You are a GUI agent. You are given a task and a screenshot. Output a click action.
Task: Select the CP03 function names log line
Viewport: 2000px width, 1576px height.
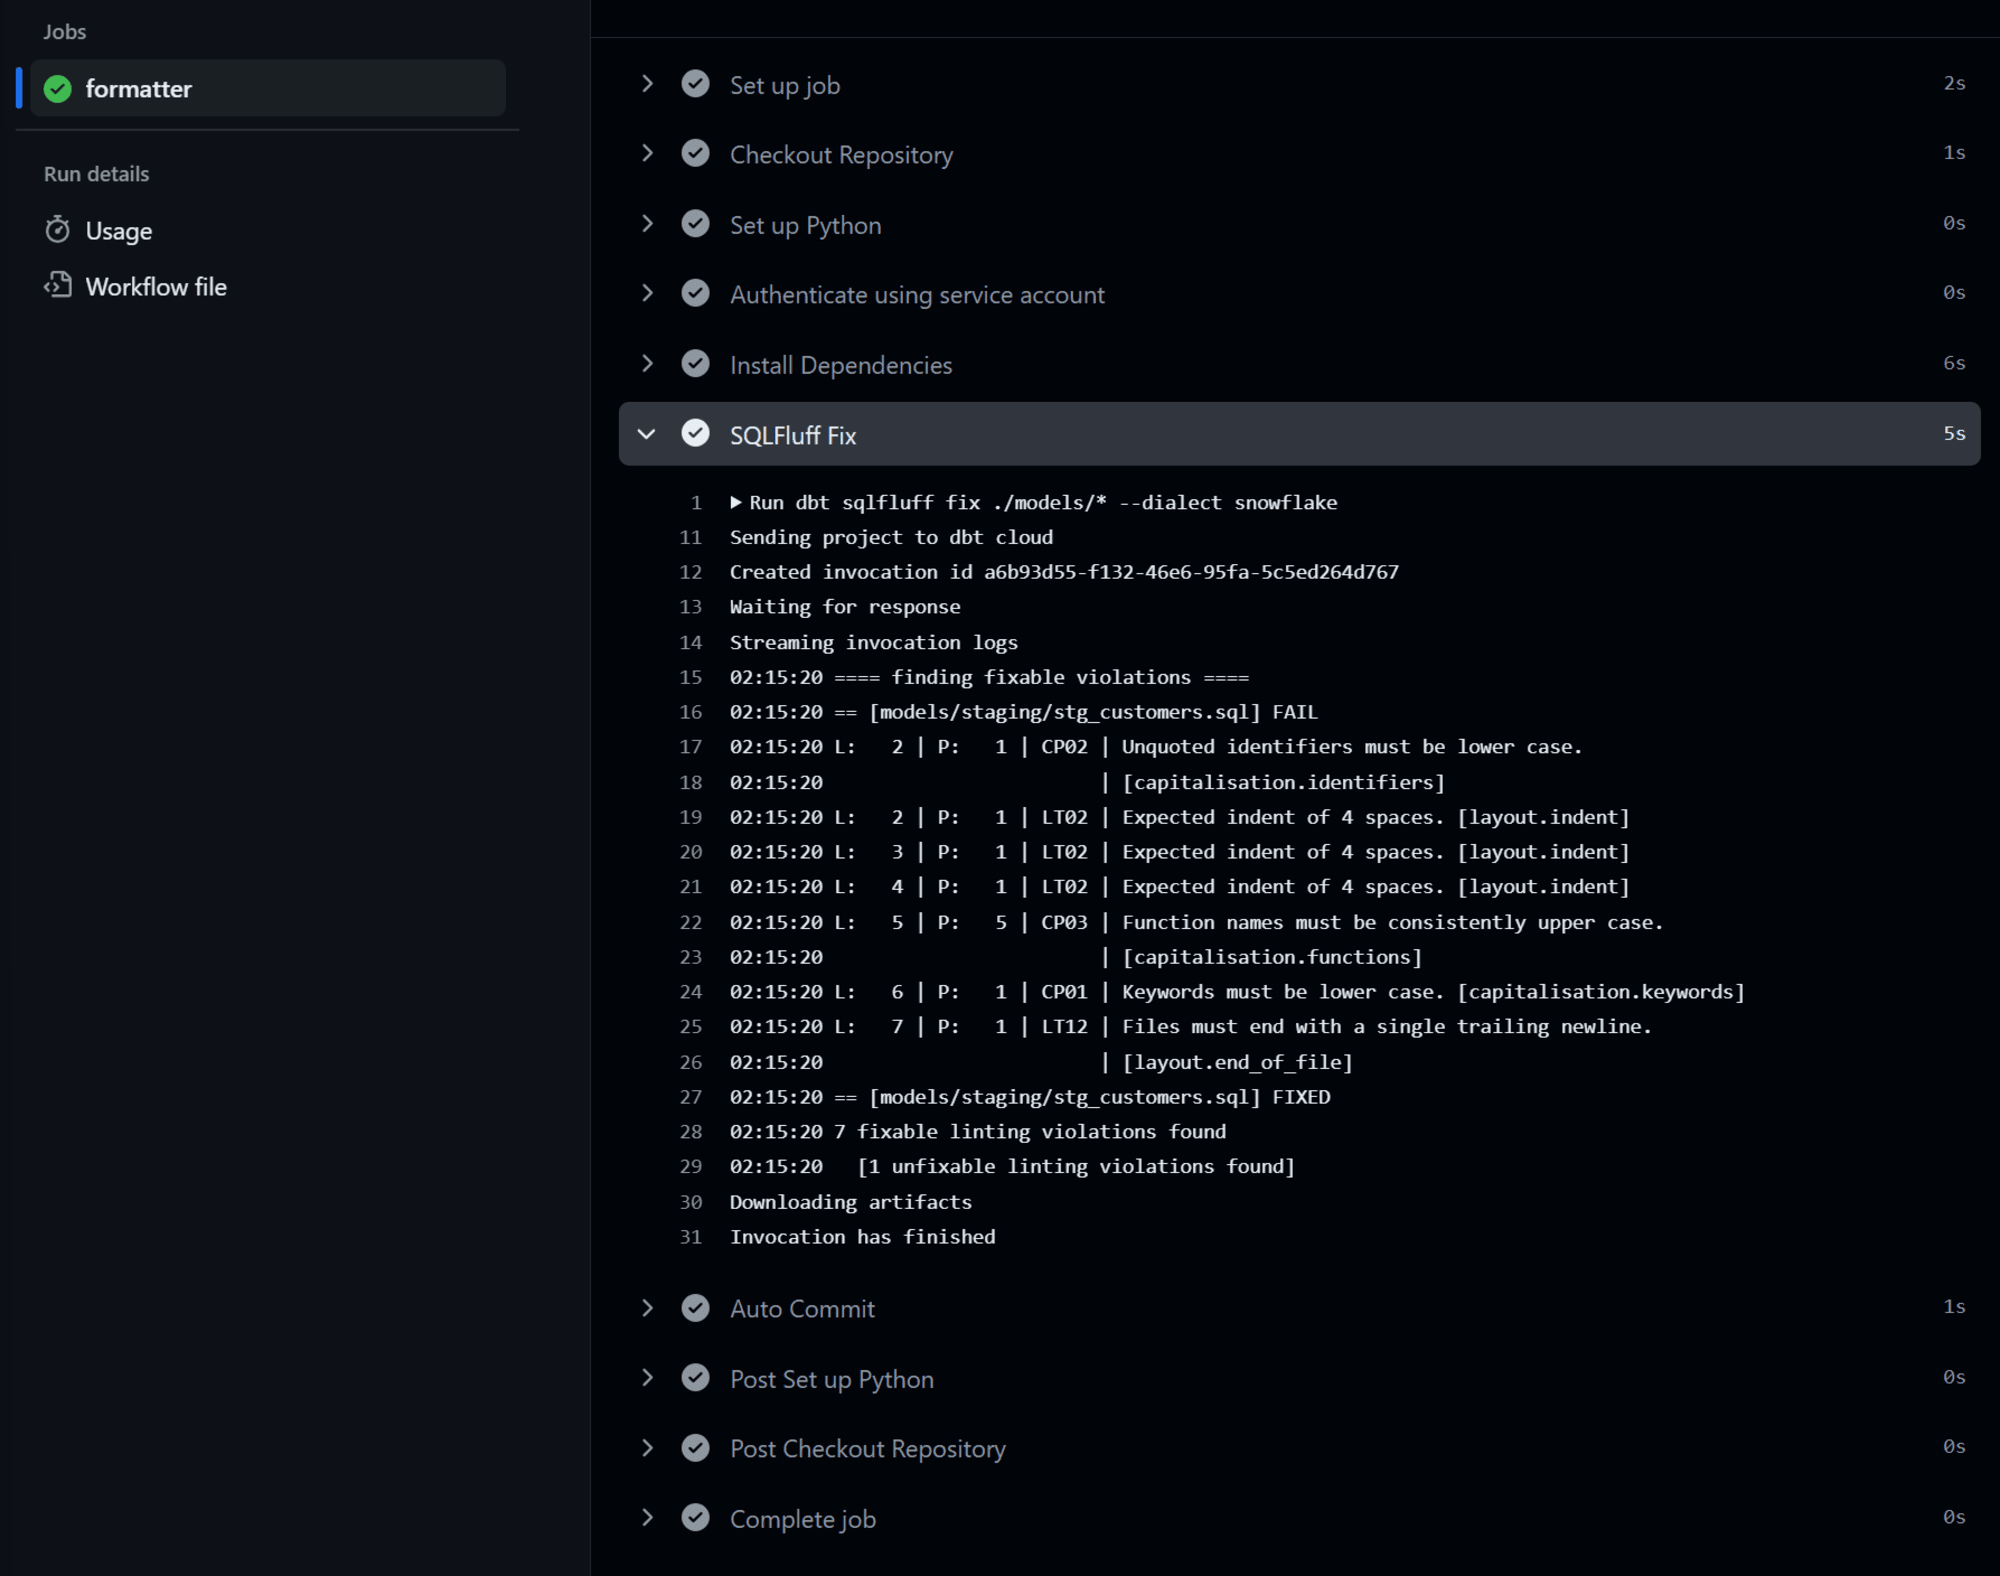[1196, 922]
